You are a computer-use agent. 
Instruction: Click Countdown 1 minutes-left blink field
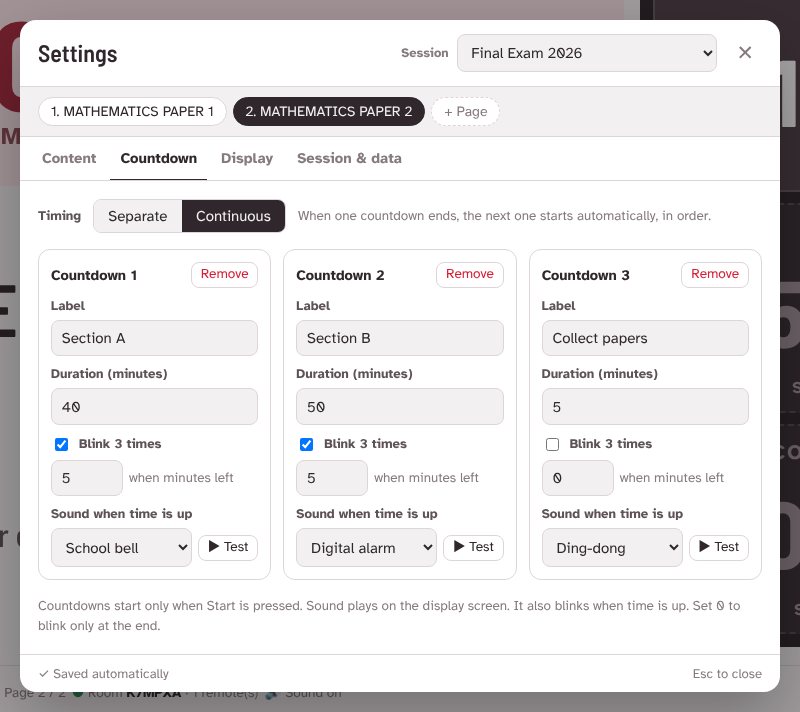(x=87, y=478)
